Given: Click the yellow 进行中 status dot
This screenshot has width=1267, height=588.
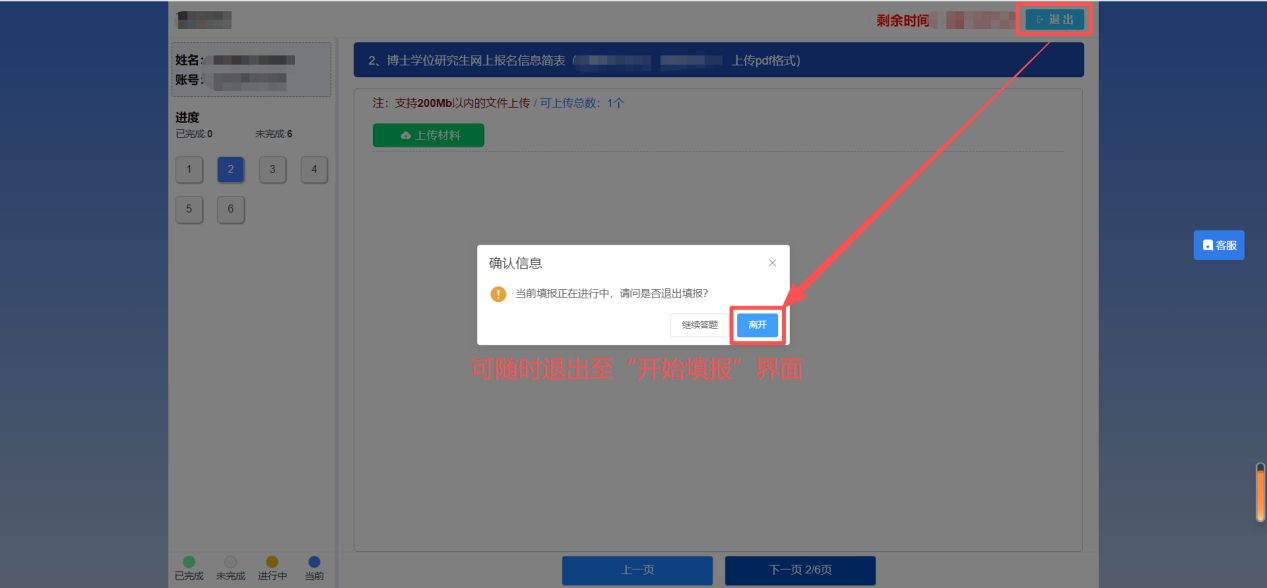Looking at the screenshot, I should pyautogui.click(x=270, y=563).
